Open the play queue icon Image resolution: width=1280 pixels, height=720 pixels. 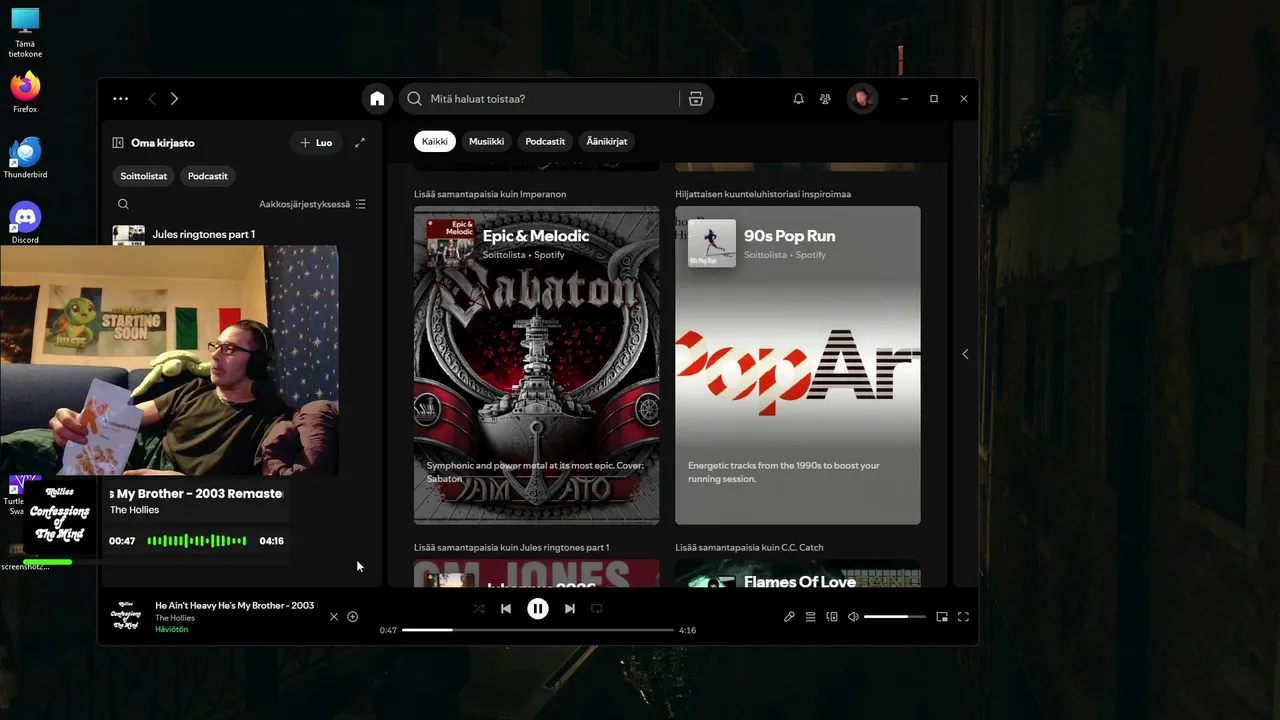tap(811, 617)
